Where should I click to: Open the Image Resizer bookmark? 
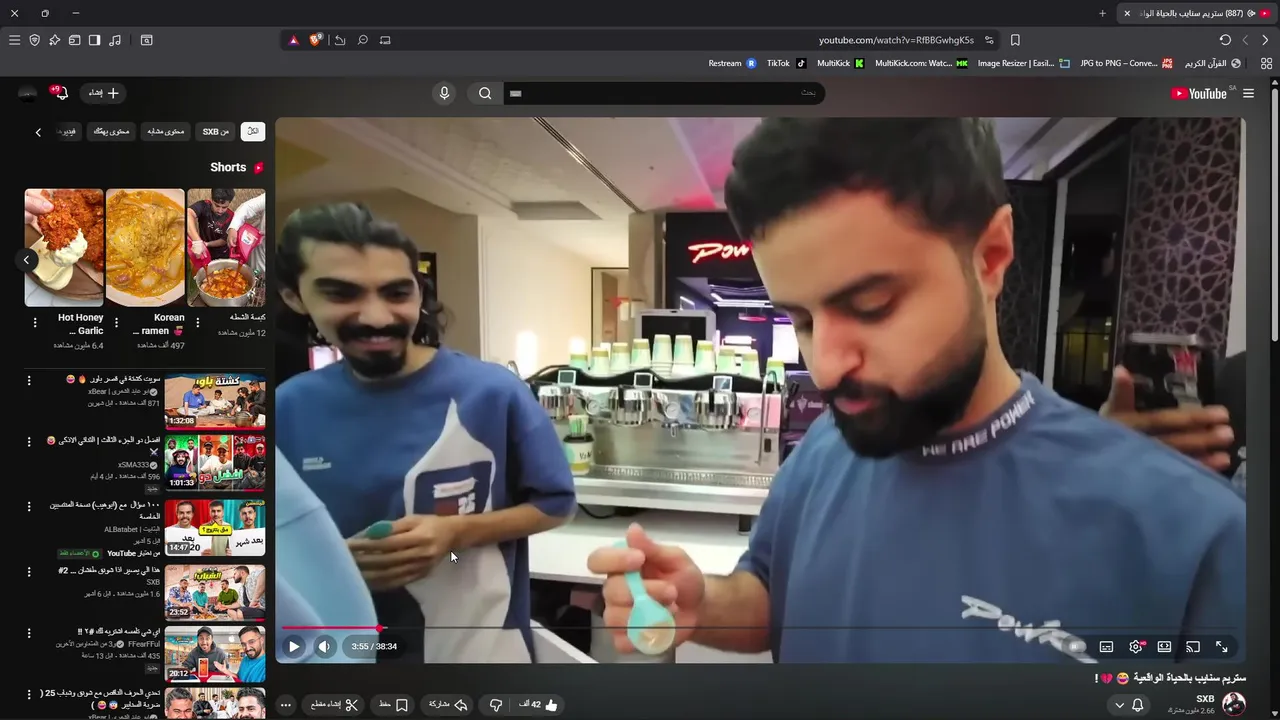coord(1023,63)
